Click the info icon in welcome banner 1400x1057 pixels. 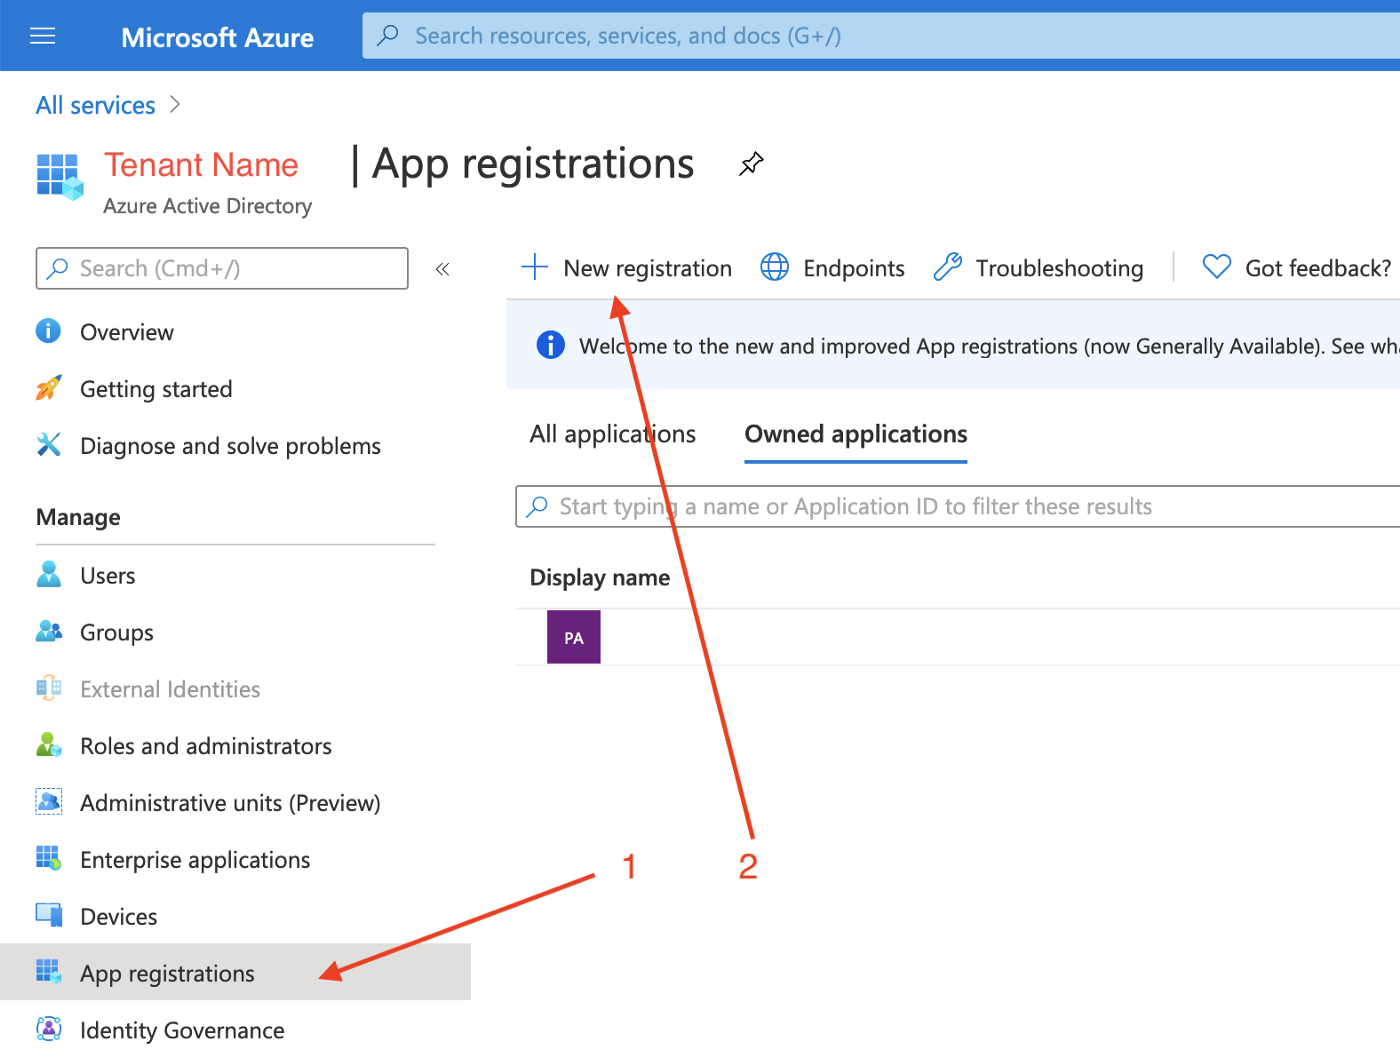(x=550, y=345)
